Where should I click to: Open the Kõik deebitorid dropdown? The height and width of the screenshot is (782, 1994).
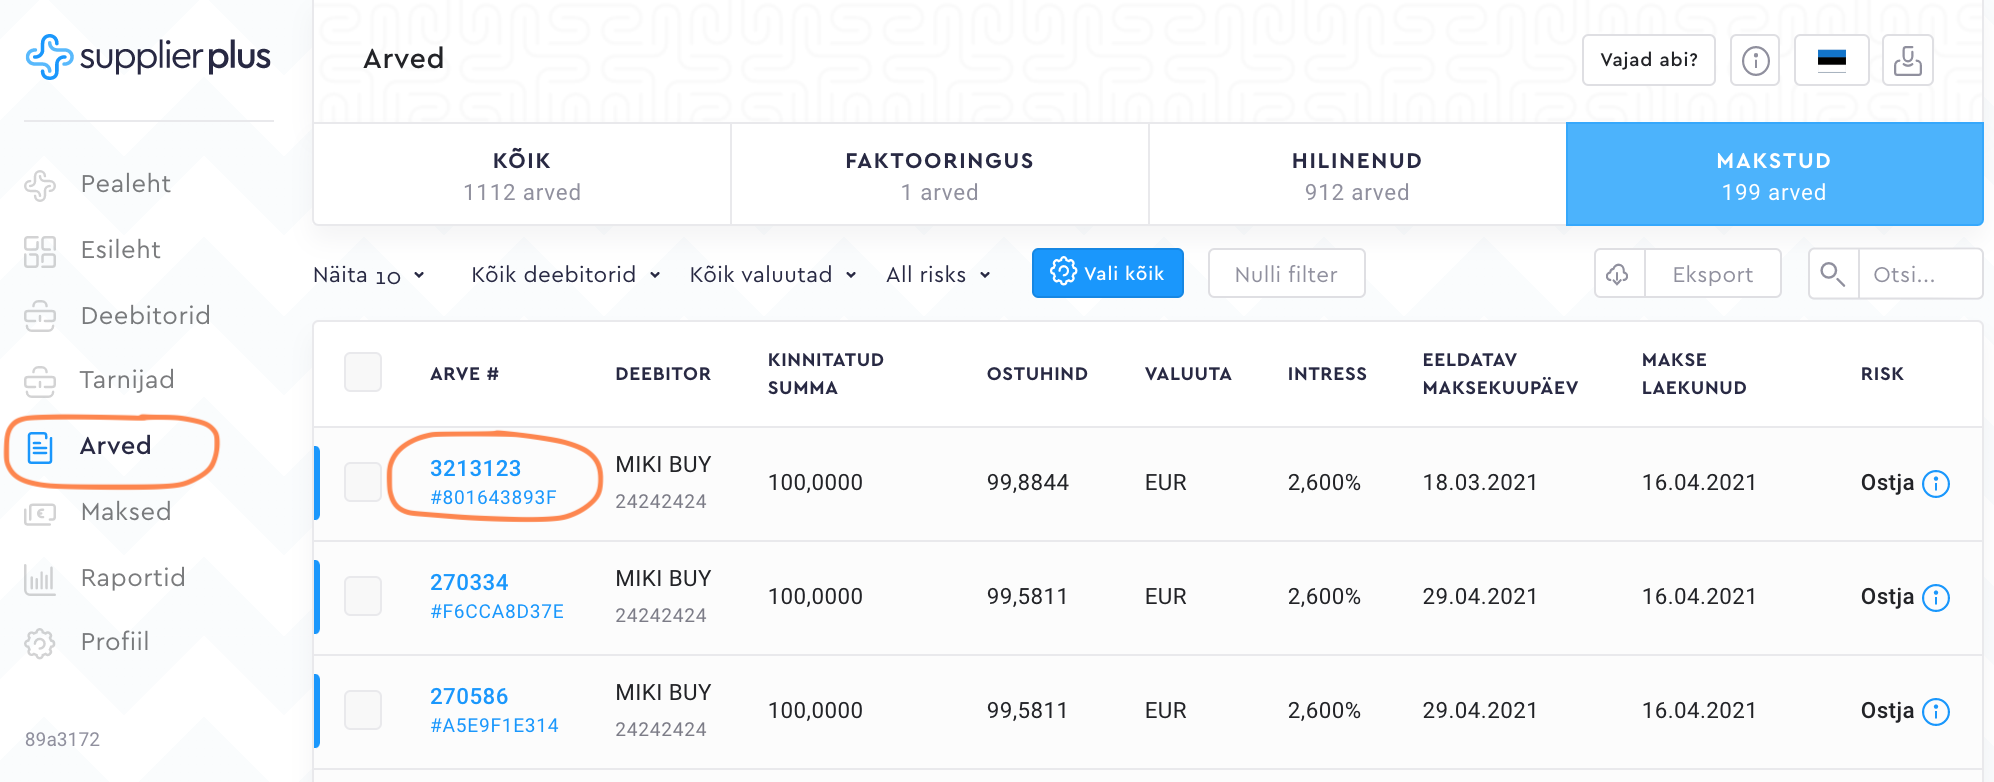[565, 275]
